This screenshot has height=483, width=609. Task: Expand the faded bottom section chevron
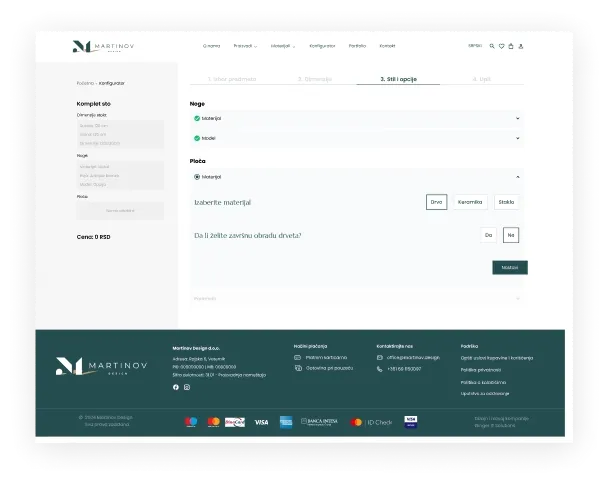coord(517,299)
